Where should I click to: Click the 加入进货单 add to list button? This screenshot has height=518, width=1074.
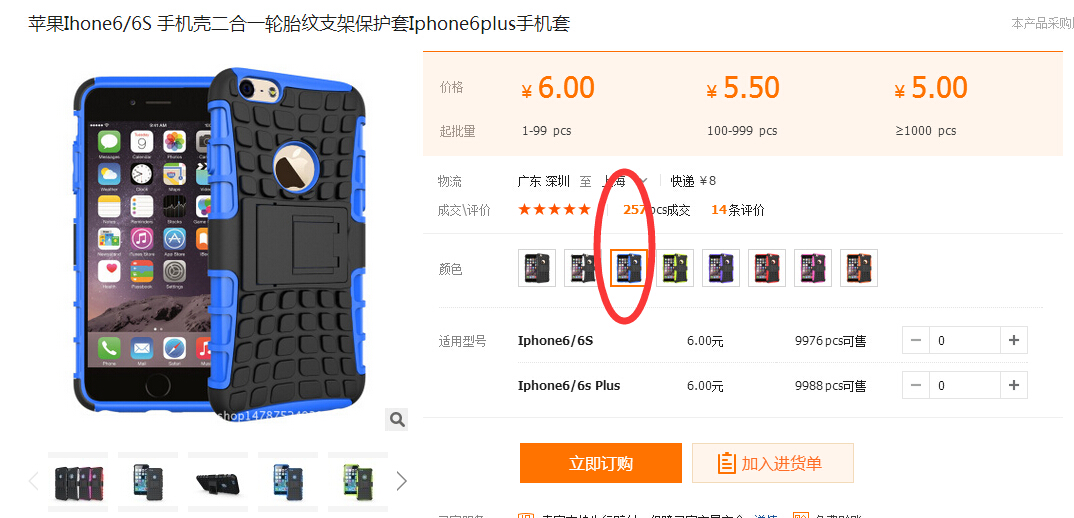coord(773,463)
